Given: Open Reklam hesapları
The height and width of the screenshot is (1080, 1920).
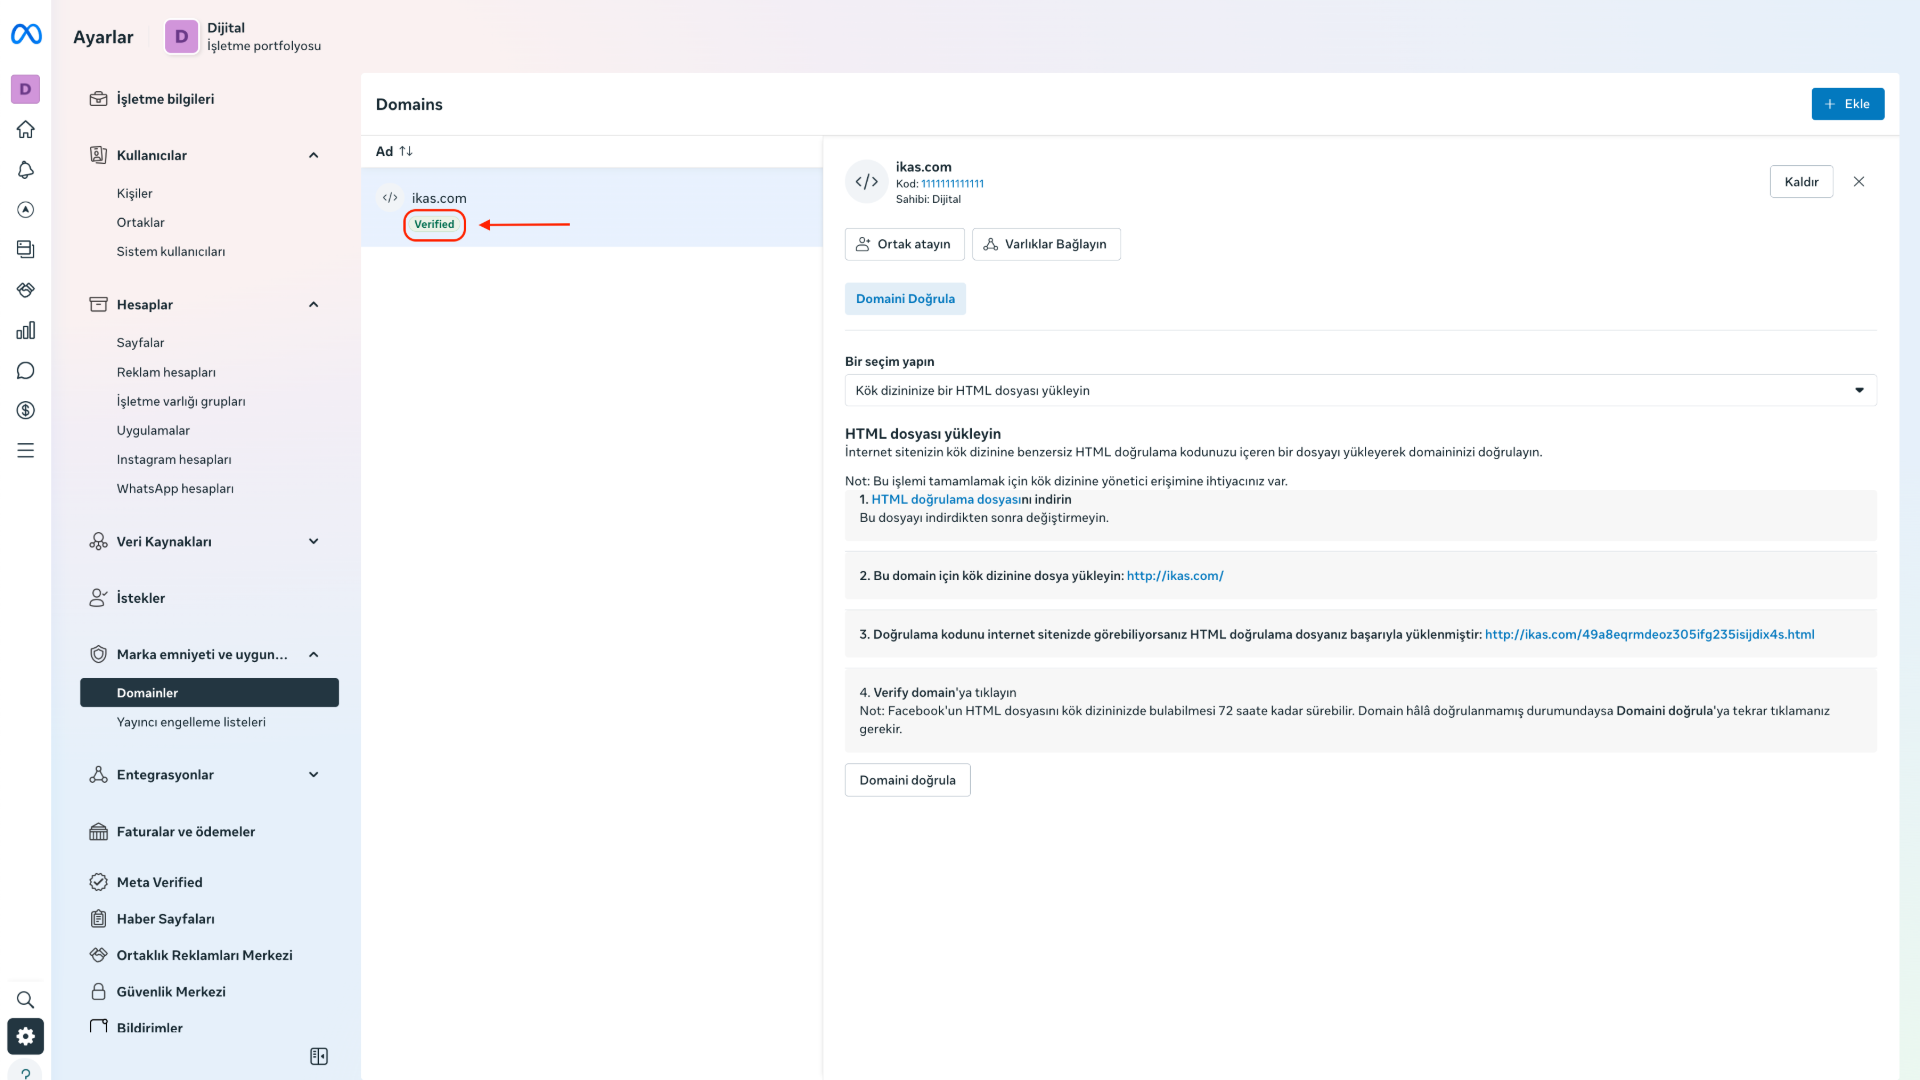Looking at the screenshot, I should (166, 372).
